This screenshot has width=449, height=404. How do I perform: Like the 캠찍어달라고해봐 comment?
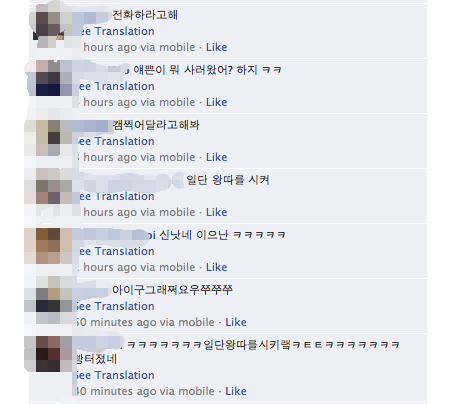217,157
